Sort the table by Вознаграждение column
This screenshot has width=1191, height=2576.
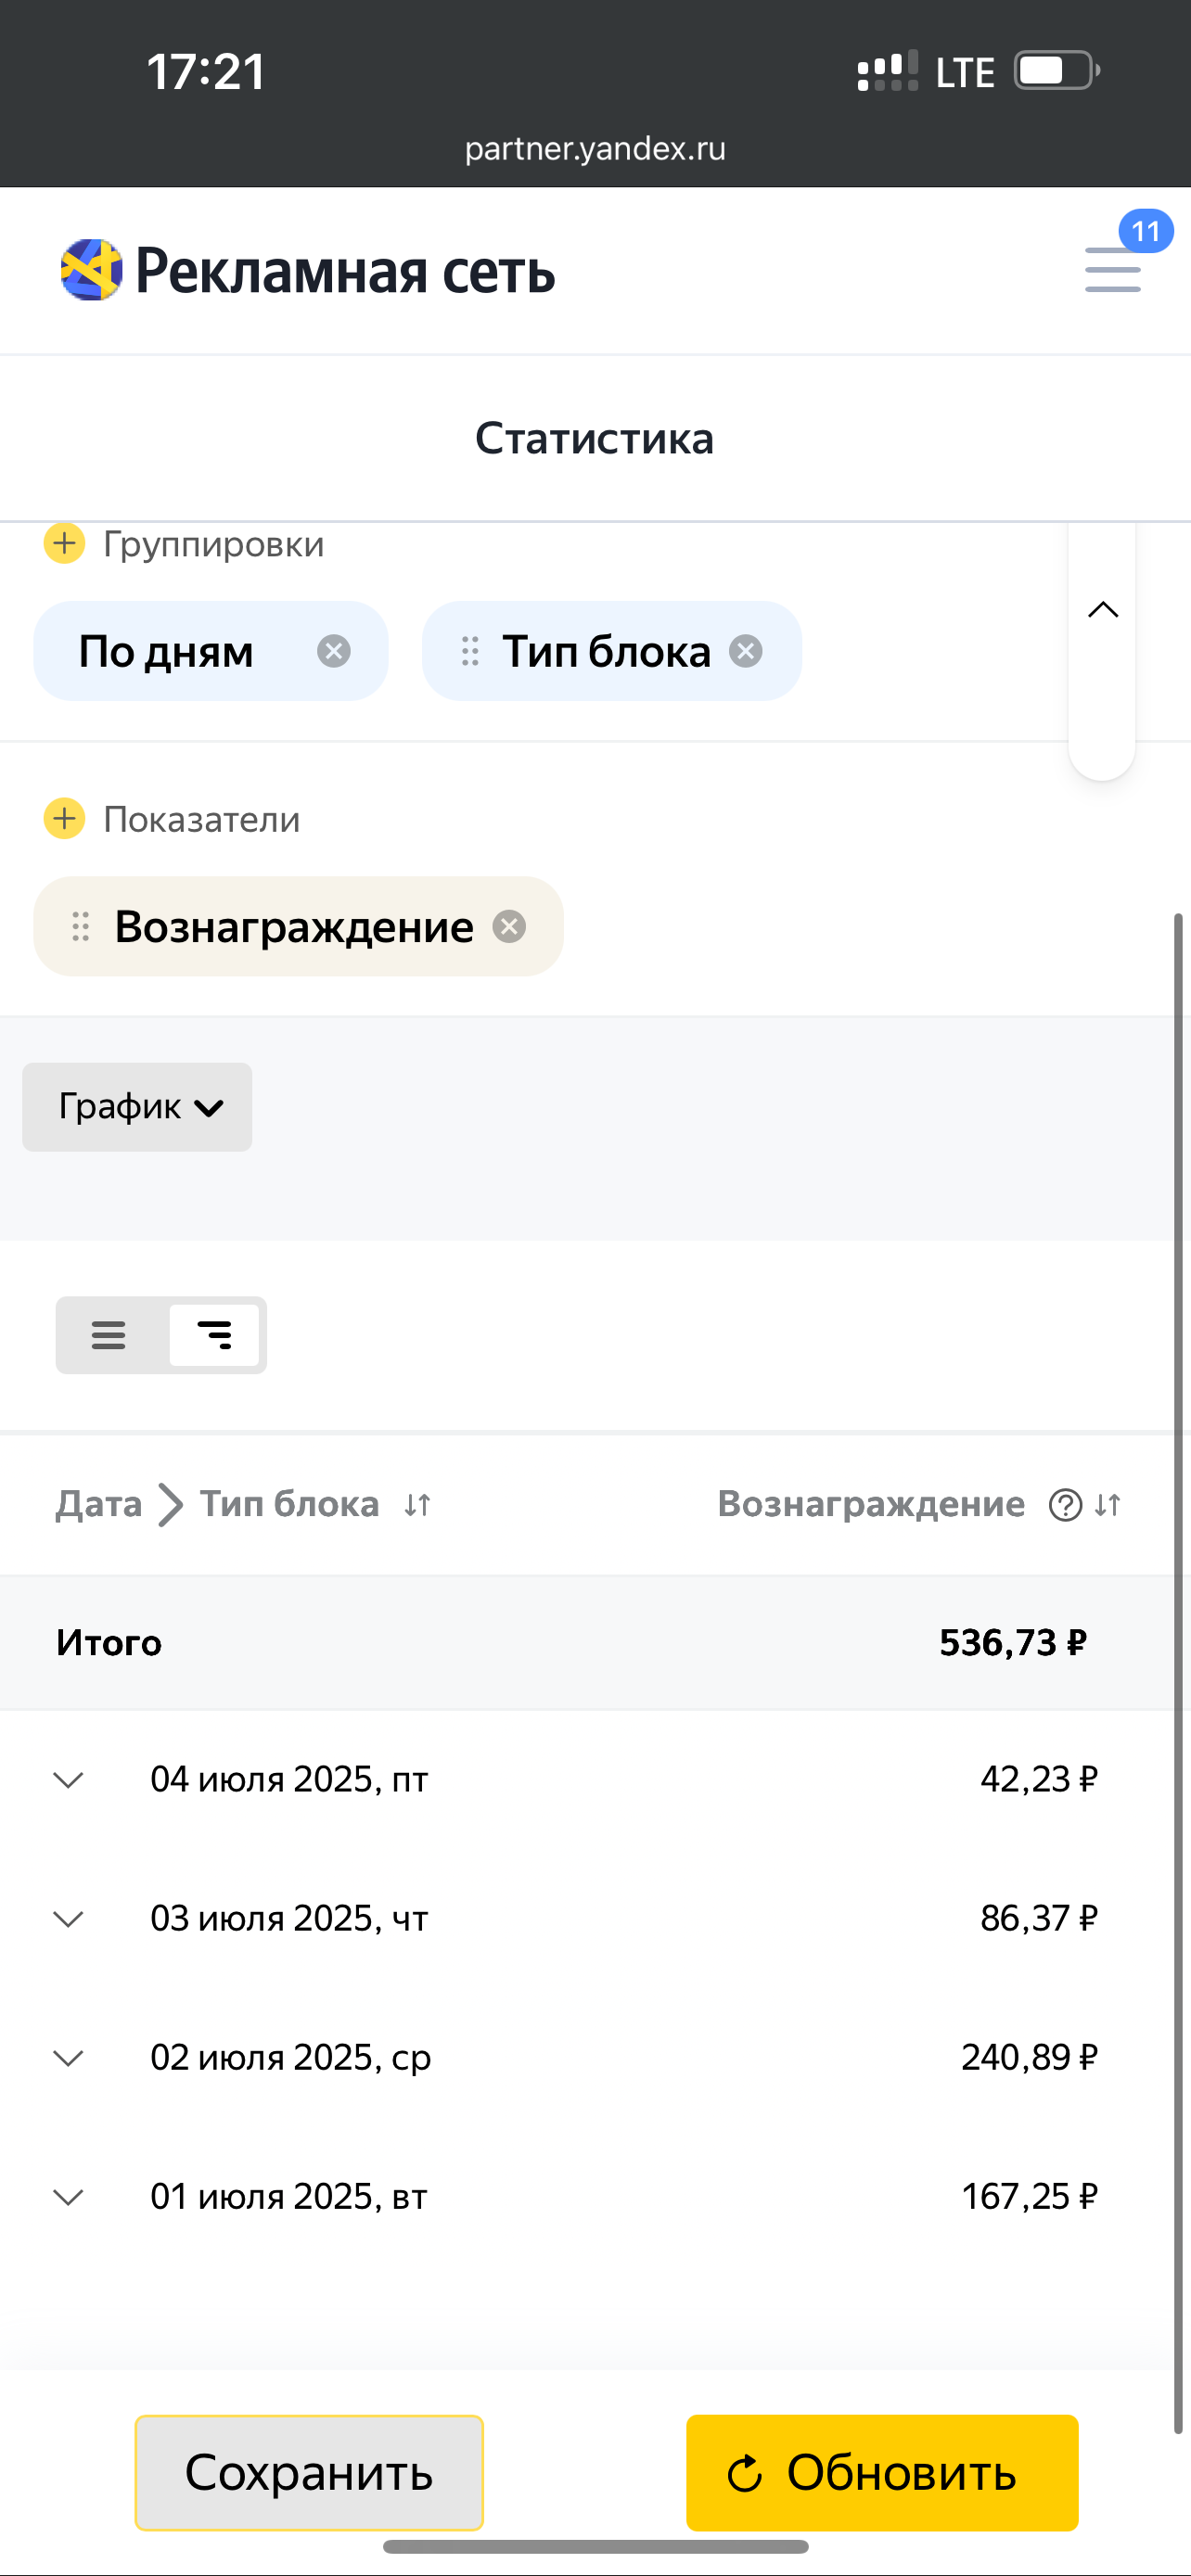click(1108, 1505)
